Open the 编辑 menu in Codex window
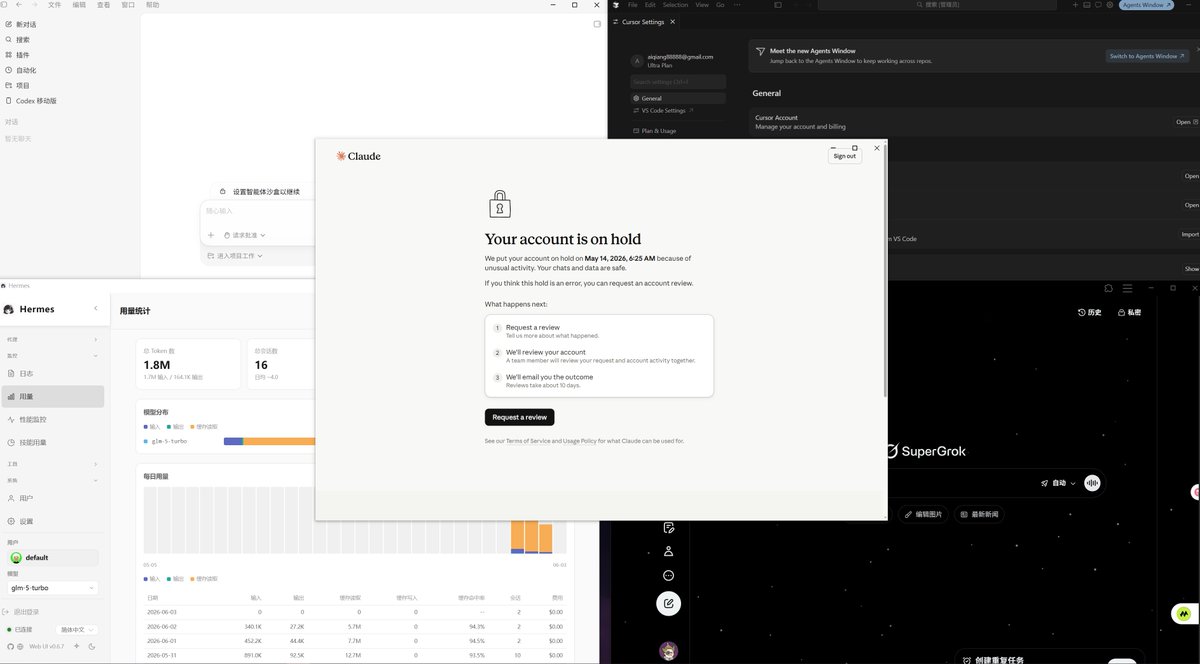The height and width of the screenshot is (664, 1200). tap(79, 5)
